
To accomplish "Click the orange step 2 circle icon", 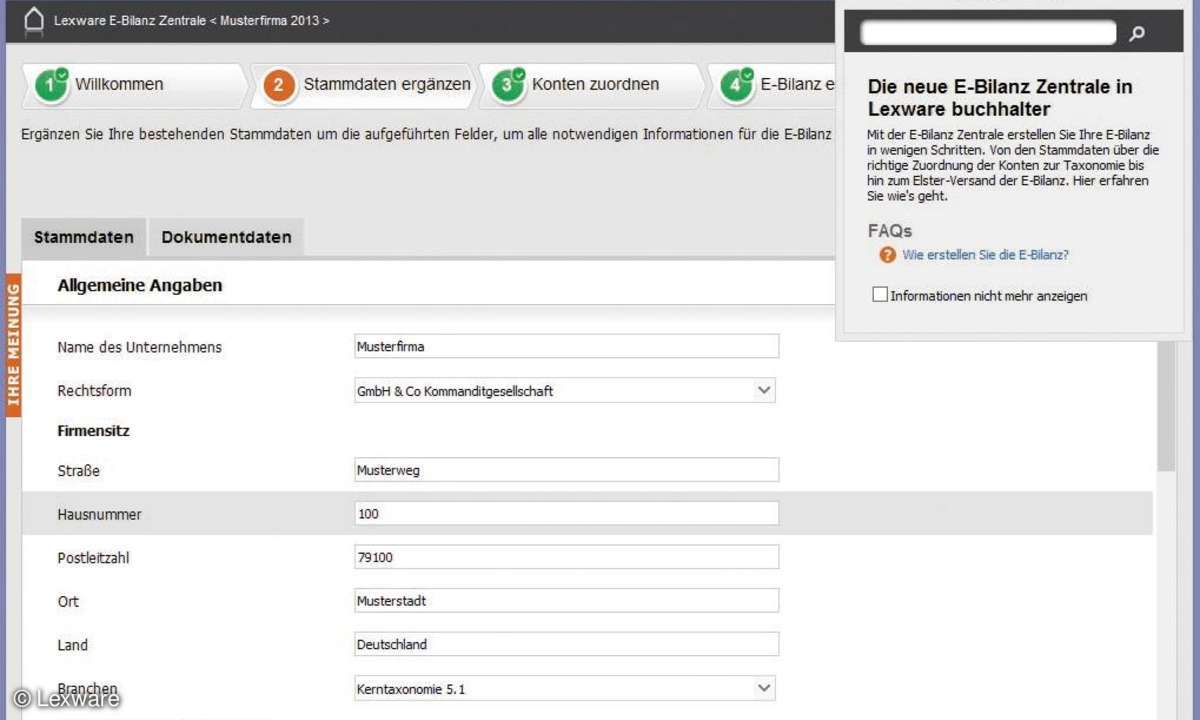I will (280, 86).
